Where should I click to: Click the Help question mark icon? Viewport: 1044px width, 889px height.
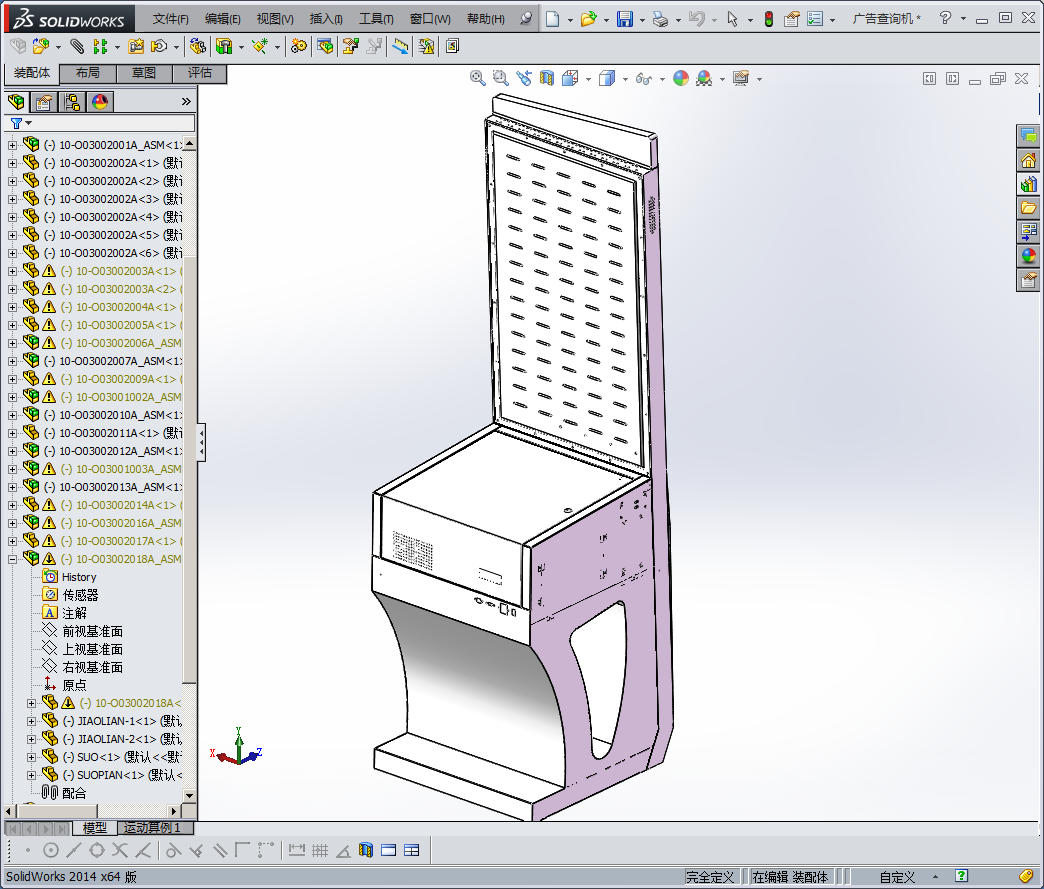pos(945,18)
